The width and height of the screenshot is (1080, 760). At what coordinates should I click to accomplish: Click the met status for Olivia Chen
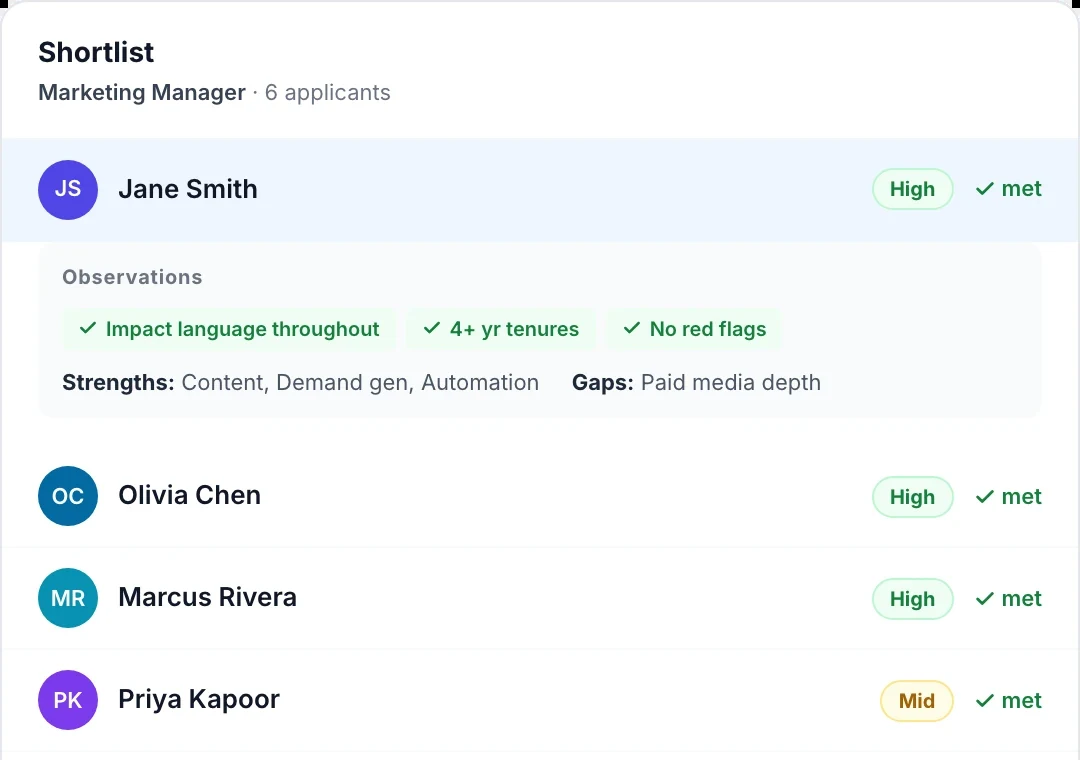pos(1008,497)
